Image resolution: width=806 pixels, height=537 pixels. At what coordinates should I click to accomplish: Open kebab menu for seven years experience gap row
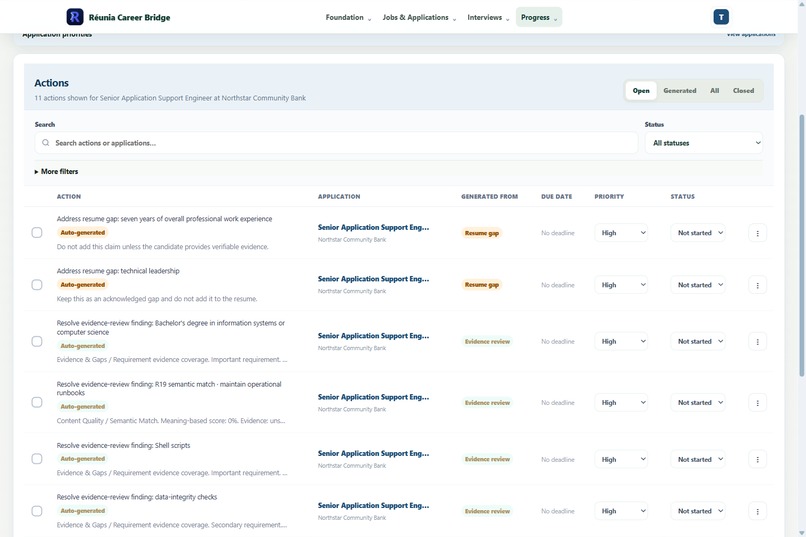pyautogui.click(x=757, y=233)
